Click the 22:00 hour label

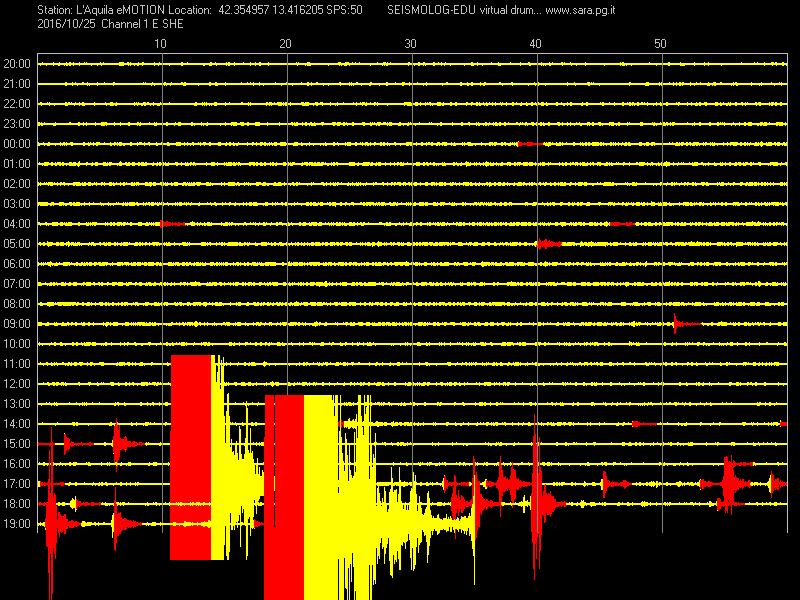17,104
